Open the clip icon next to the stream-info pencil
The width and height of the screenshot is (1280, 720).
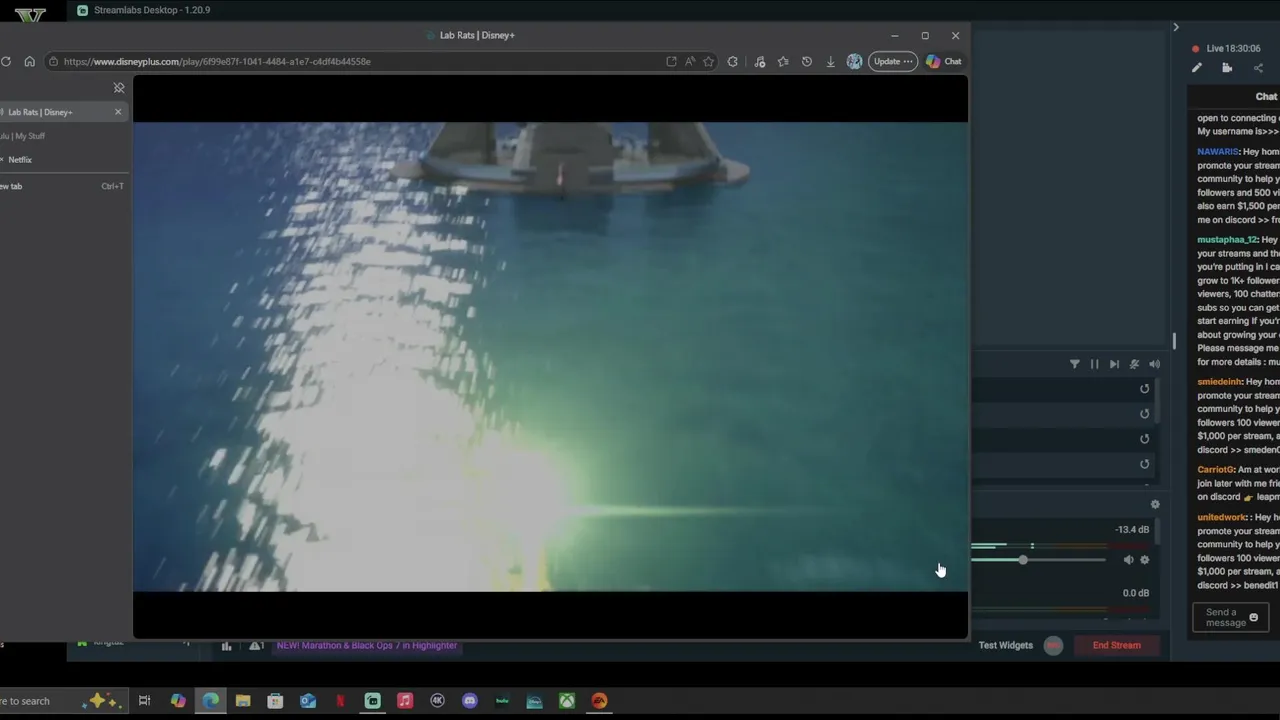(1227, 68)
